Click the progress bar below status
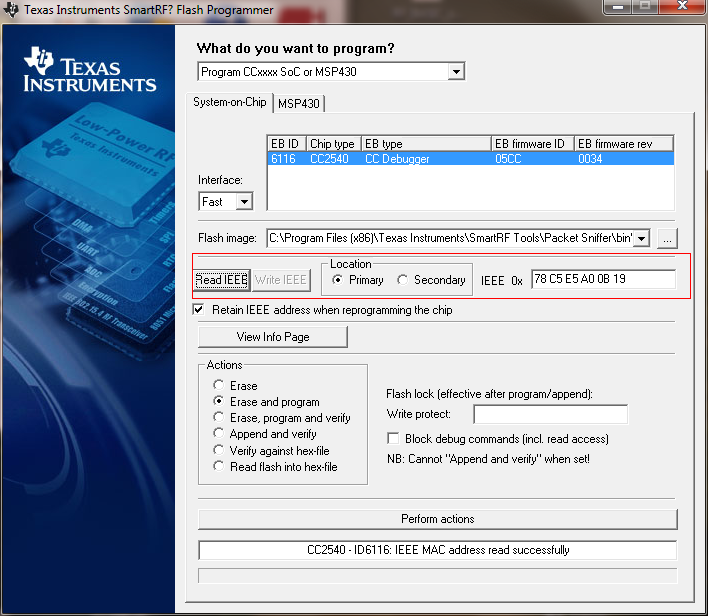708x616 pixels. pos(438,576)
